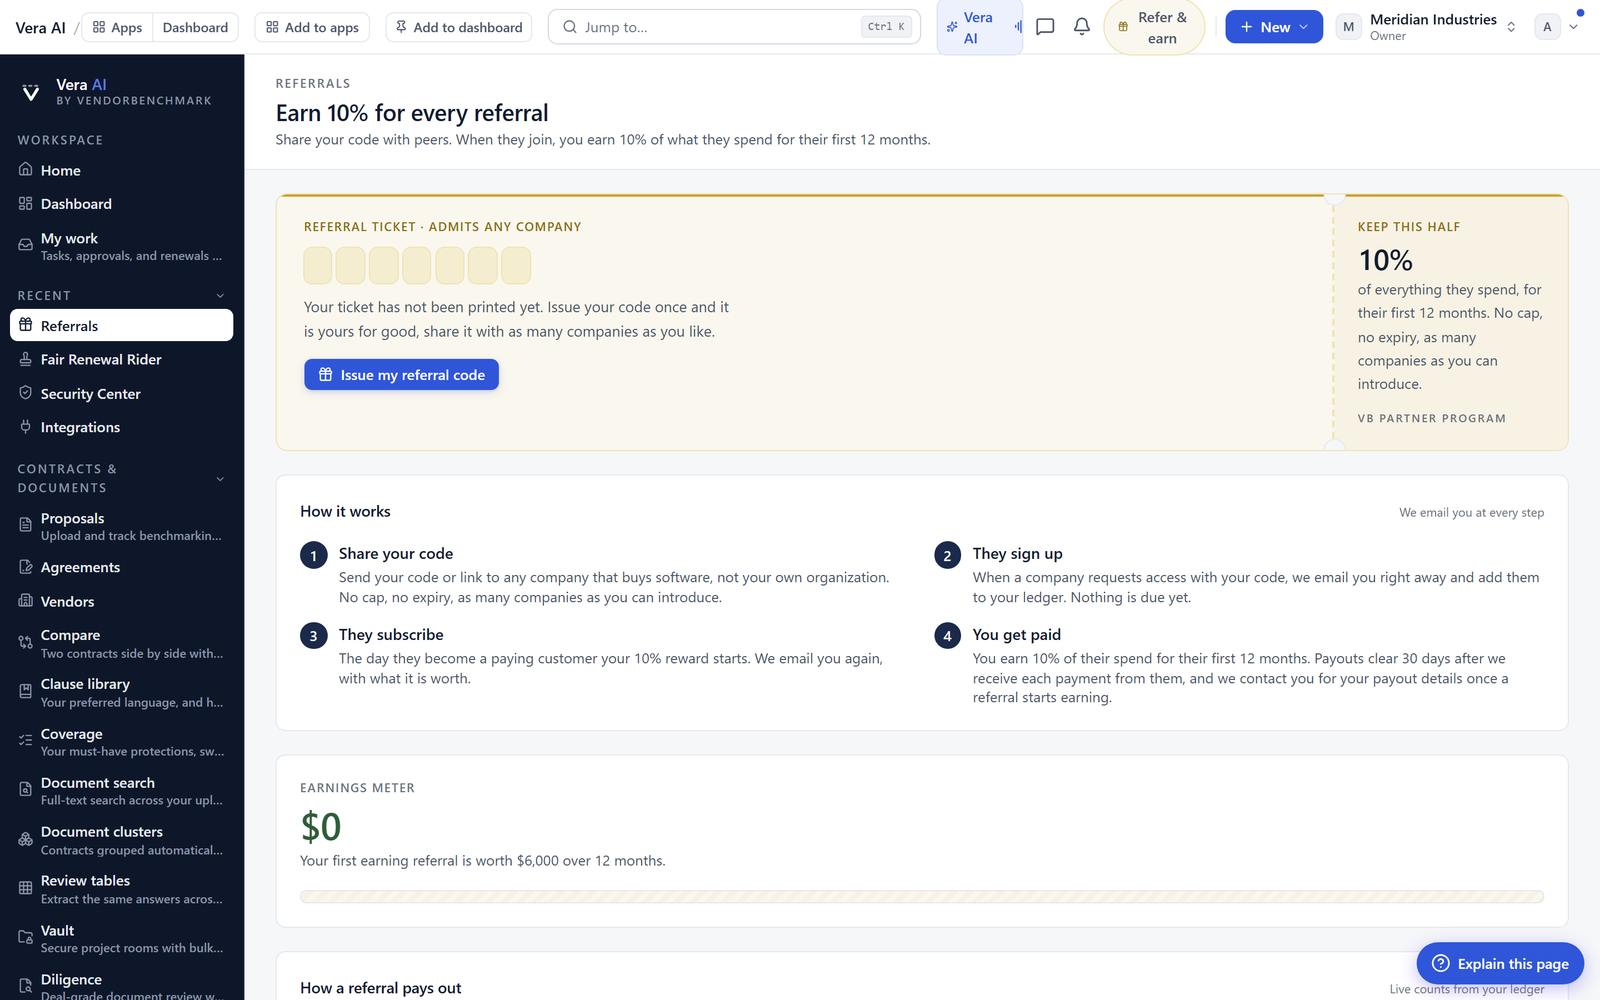Click the Diligence icon
Screen dimensions: 1600x1000
coord(26,986)
